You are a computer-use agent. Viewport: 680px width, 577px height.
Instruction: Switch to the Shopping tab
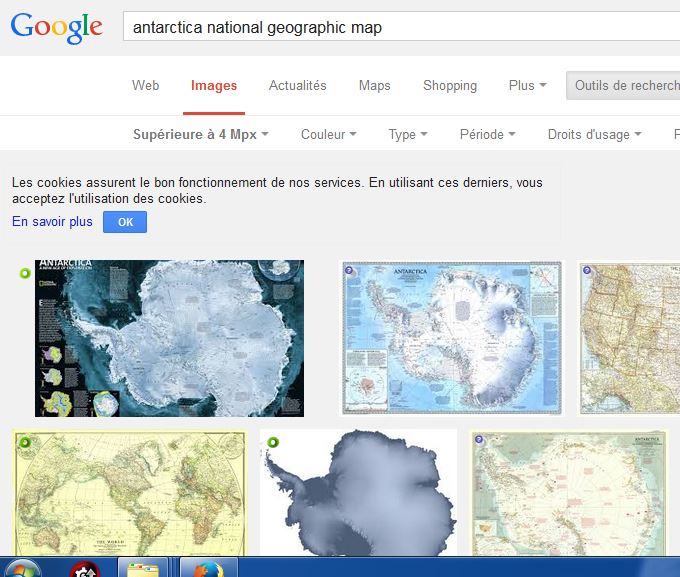tap(450, 85)
